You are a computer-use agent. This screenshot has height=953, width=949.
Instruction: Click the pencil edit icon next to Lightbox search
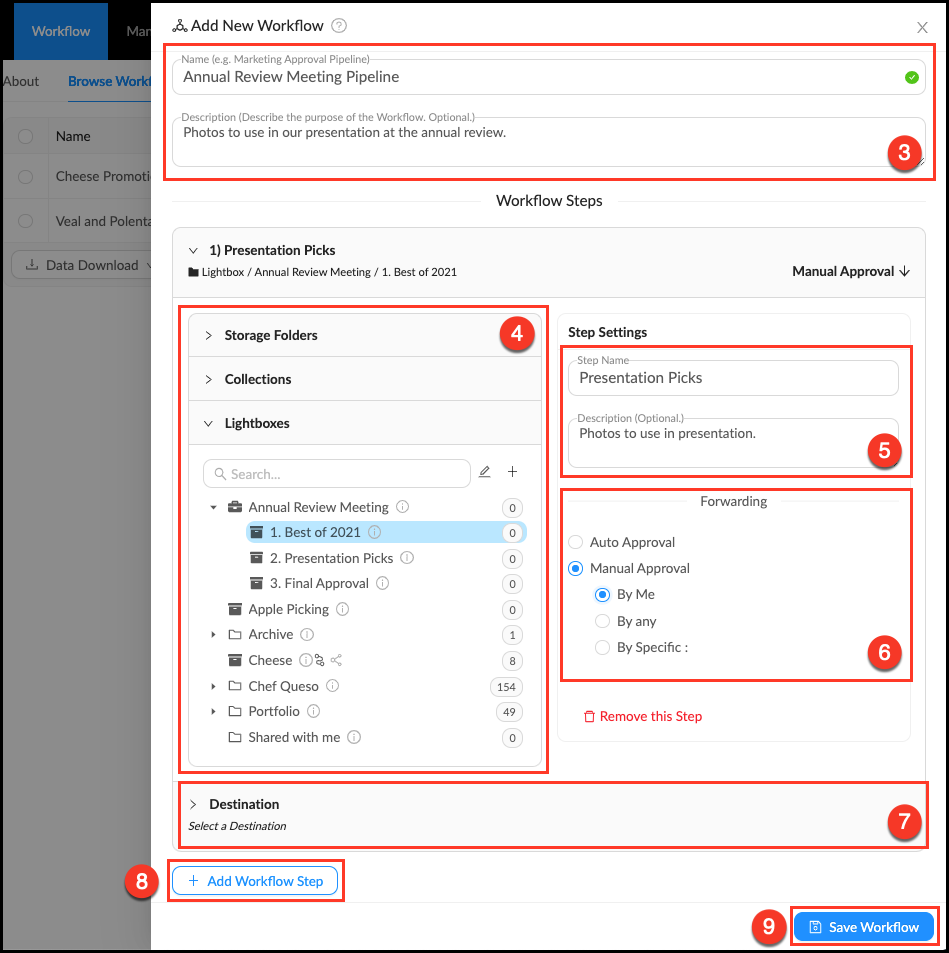pos(485,472)
